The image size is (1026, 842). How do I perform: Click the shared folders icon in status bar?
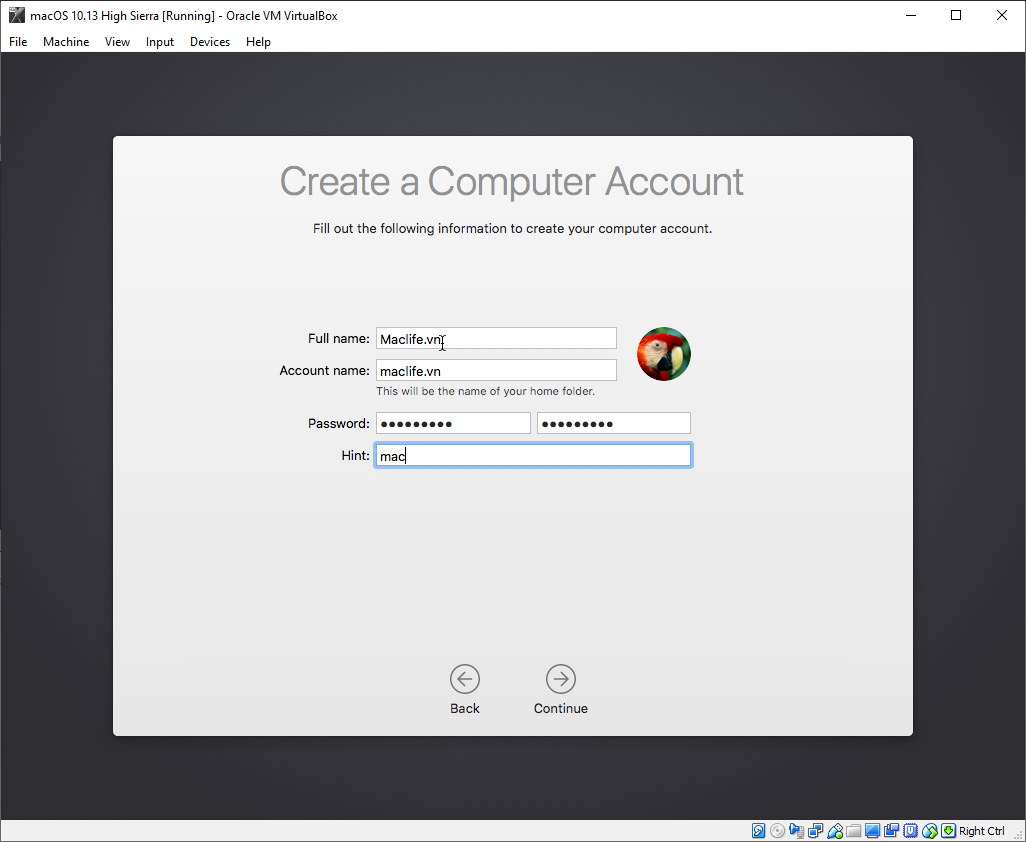(853, 830)
